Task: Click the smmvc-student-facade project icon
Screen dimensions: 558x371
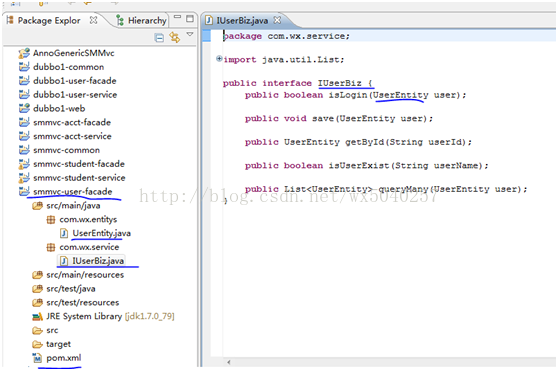Action: [24, 164]
